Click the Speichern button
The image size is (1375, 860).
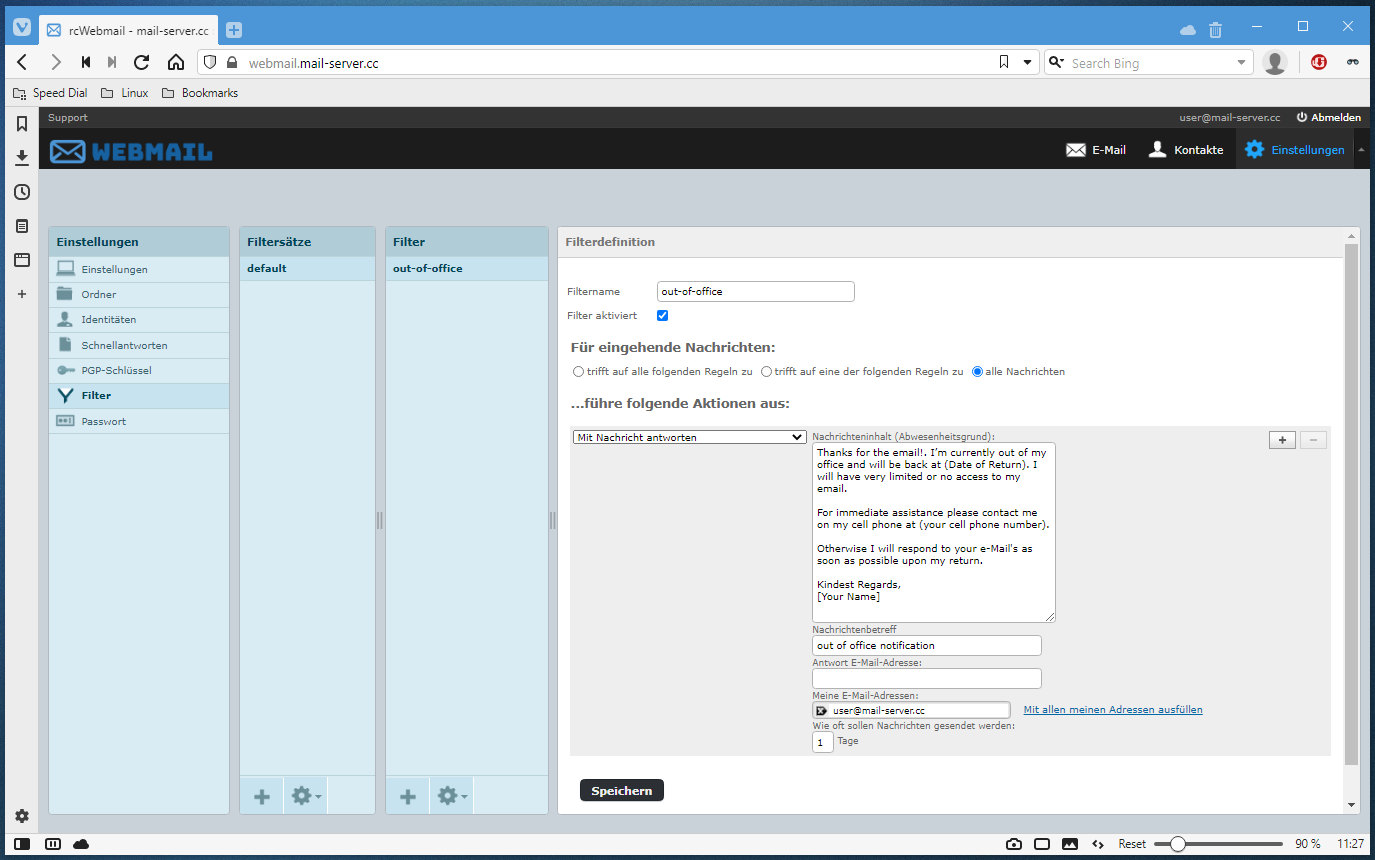[x=621, y=791]
